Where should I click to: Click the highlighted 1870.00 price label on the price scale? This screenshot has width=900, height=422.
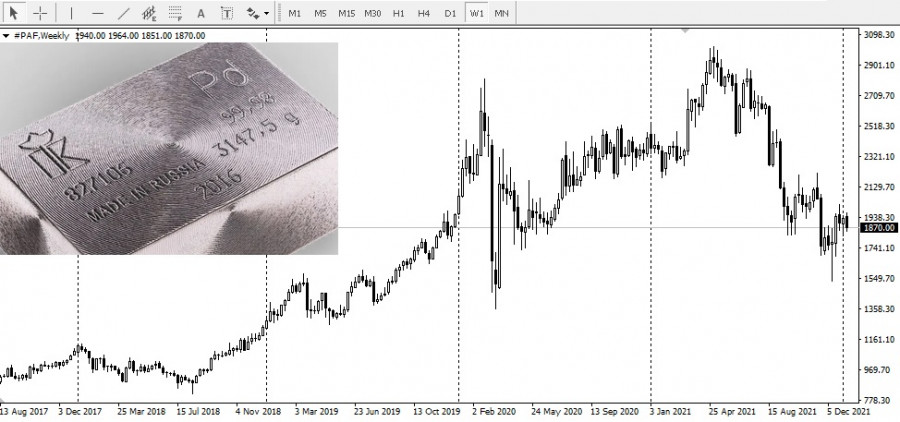pos(878,228)
